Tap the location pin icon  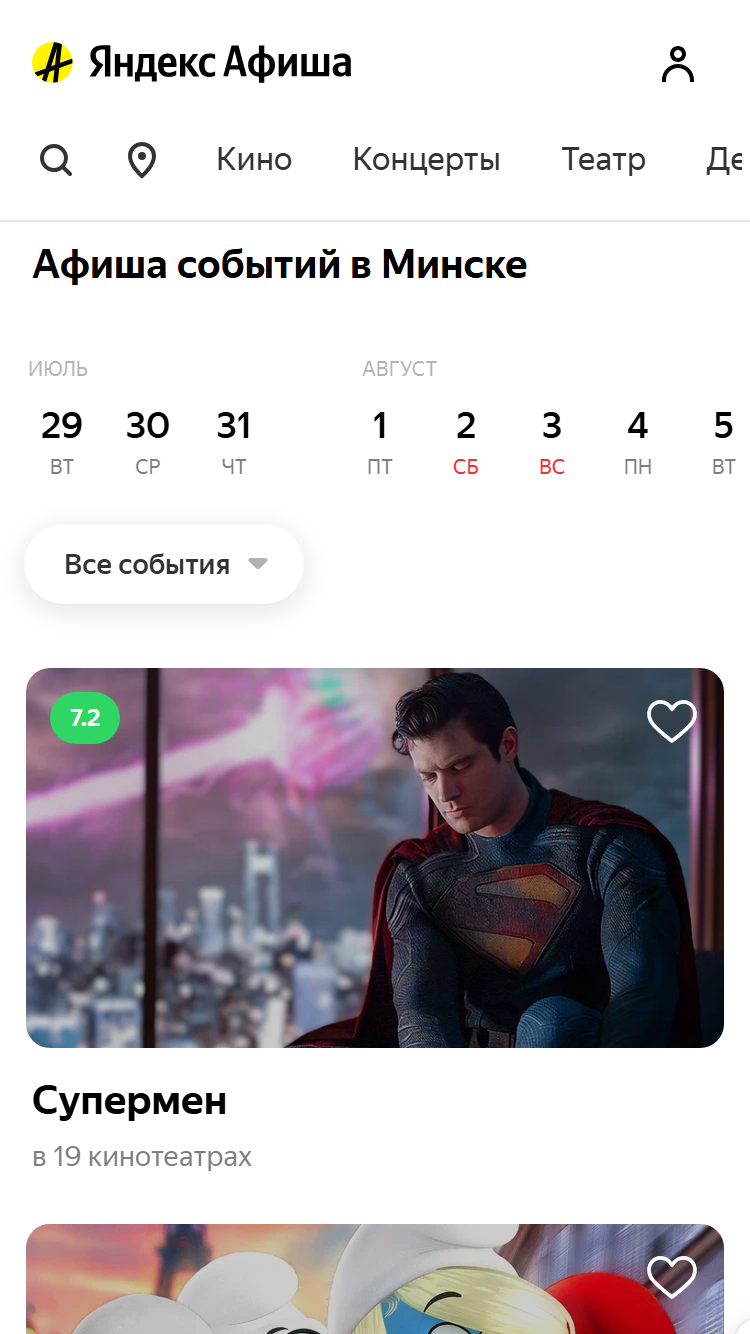tap(142, 160)
